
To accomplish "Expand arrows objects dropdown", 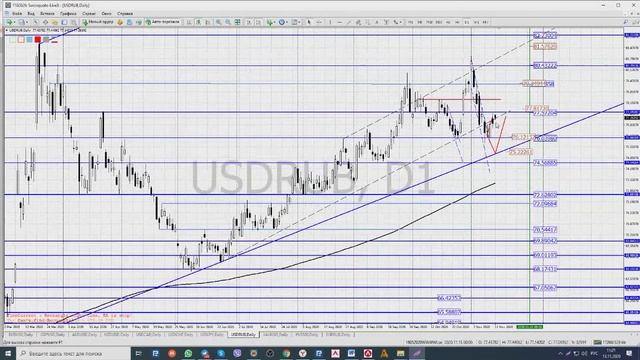I will (x=401, y=22).
